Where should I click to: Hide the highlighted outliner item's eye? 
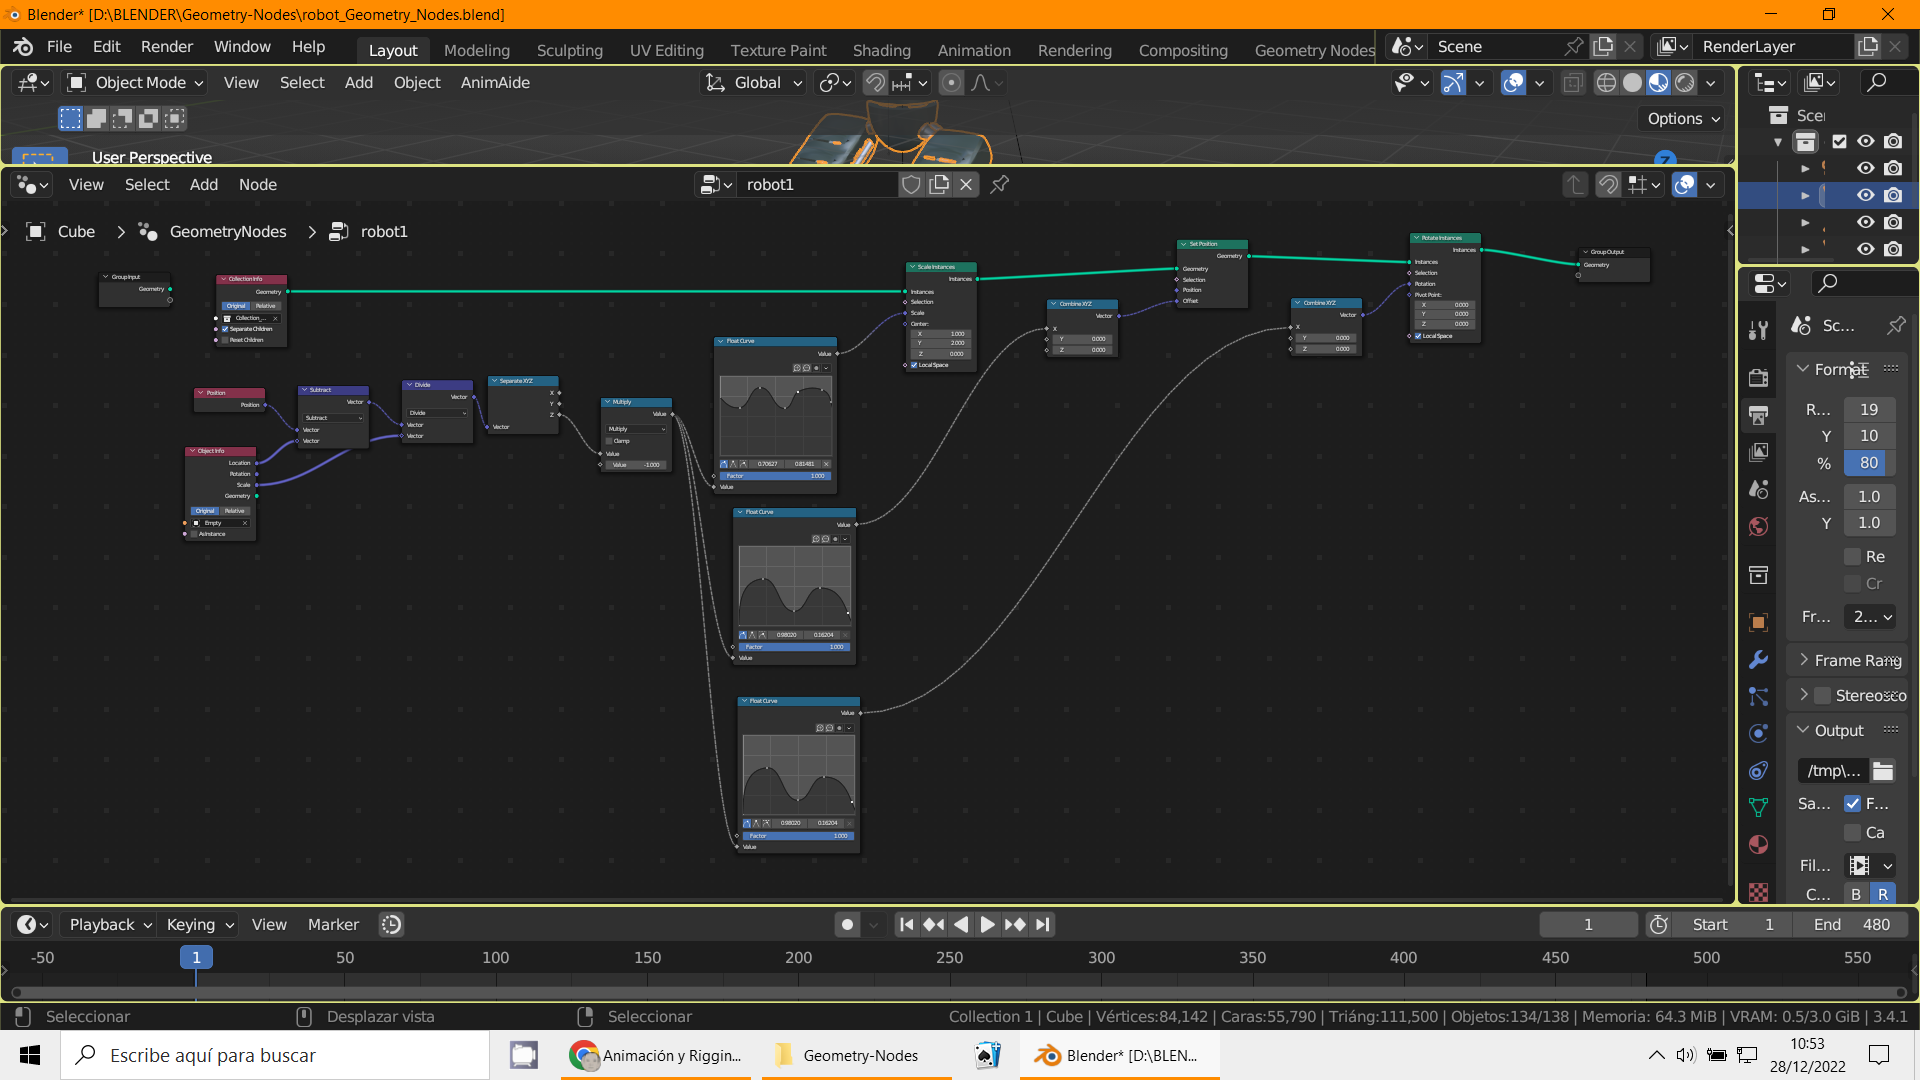pyautogui.click(x=1866, y=195)
